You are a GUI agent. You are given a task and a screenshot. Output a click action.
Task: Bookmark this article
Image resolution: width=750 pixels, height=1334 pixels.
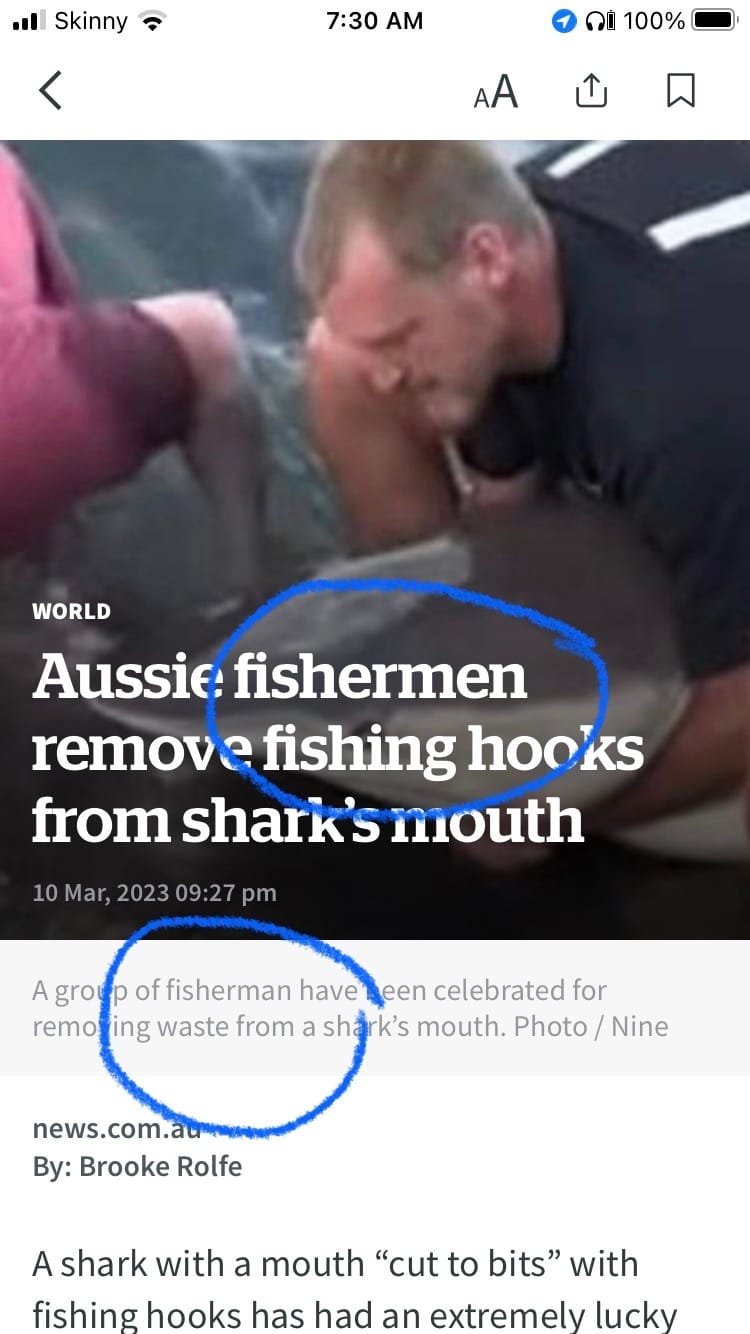tap(680, 91)
